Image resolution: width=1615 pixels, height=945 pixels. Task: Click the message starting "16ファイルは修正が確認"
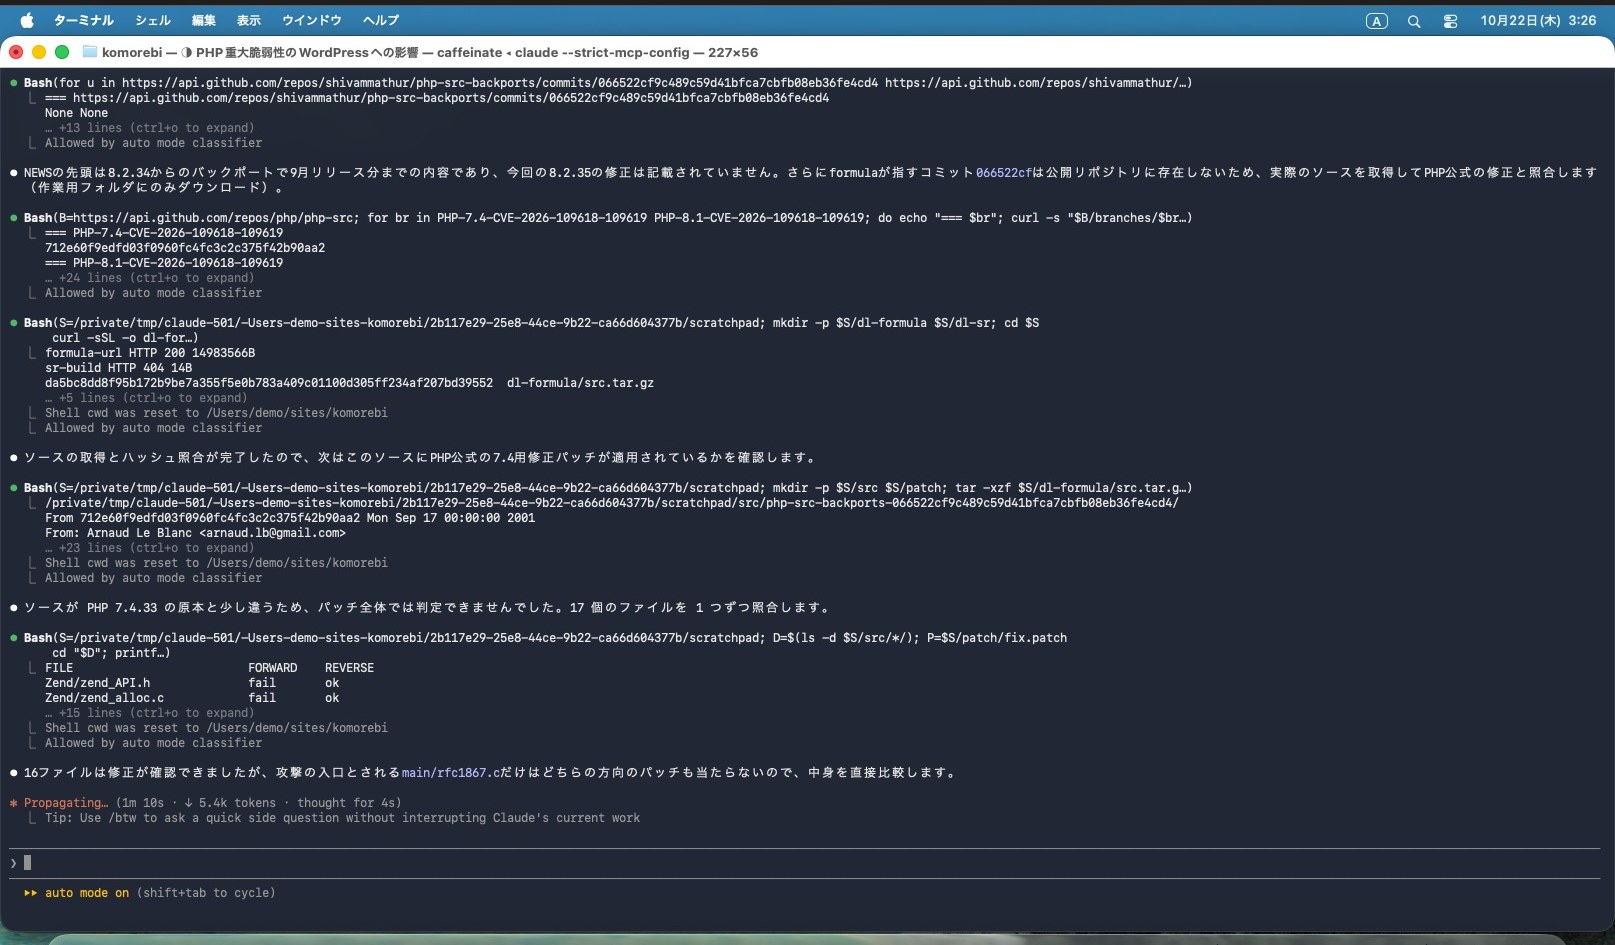click(490, 773)
